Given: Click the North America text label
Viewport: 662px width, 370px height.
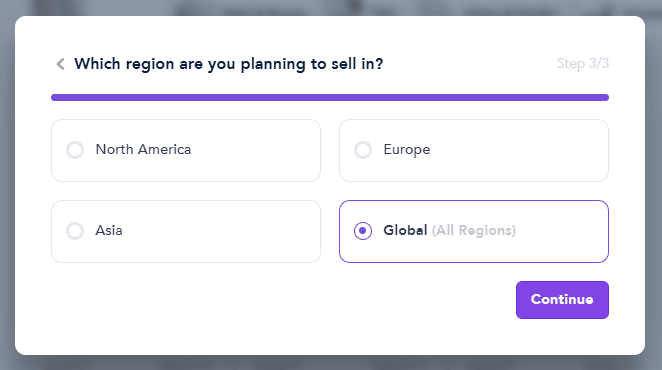Looking at the screenshot, I should 143,150.
